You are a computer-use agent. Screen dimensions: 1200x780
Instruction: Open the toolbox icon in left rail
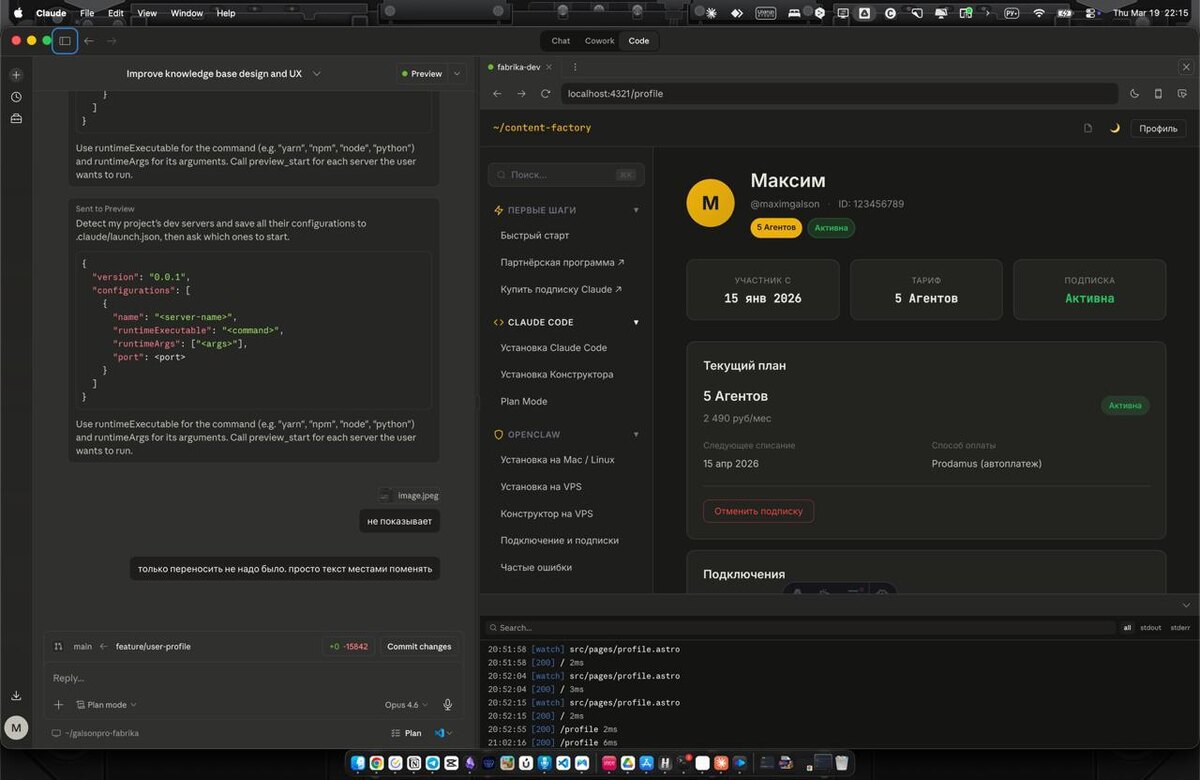(16, 119)
